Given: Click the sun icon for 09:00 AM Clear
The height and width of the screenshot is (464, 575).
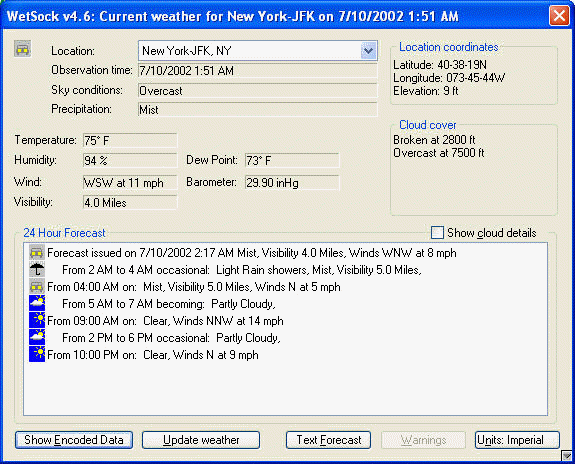Looking at the screenshot, I should [x=37, y=320].
